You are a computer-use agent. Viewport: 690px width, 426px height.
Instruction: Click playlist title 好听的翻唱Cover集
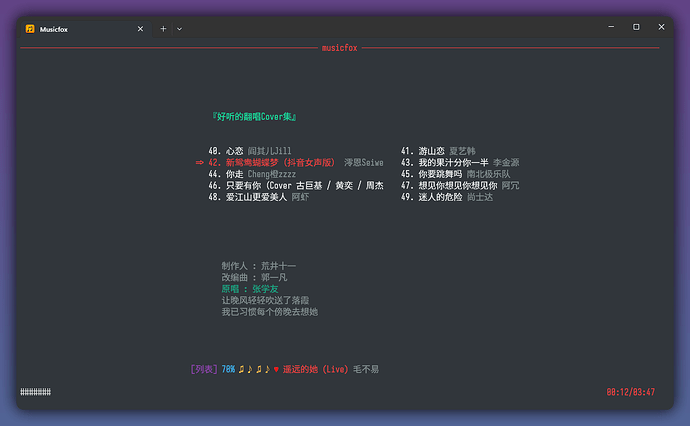click(x=254, y=117)
